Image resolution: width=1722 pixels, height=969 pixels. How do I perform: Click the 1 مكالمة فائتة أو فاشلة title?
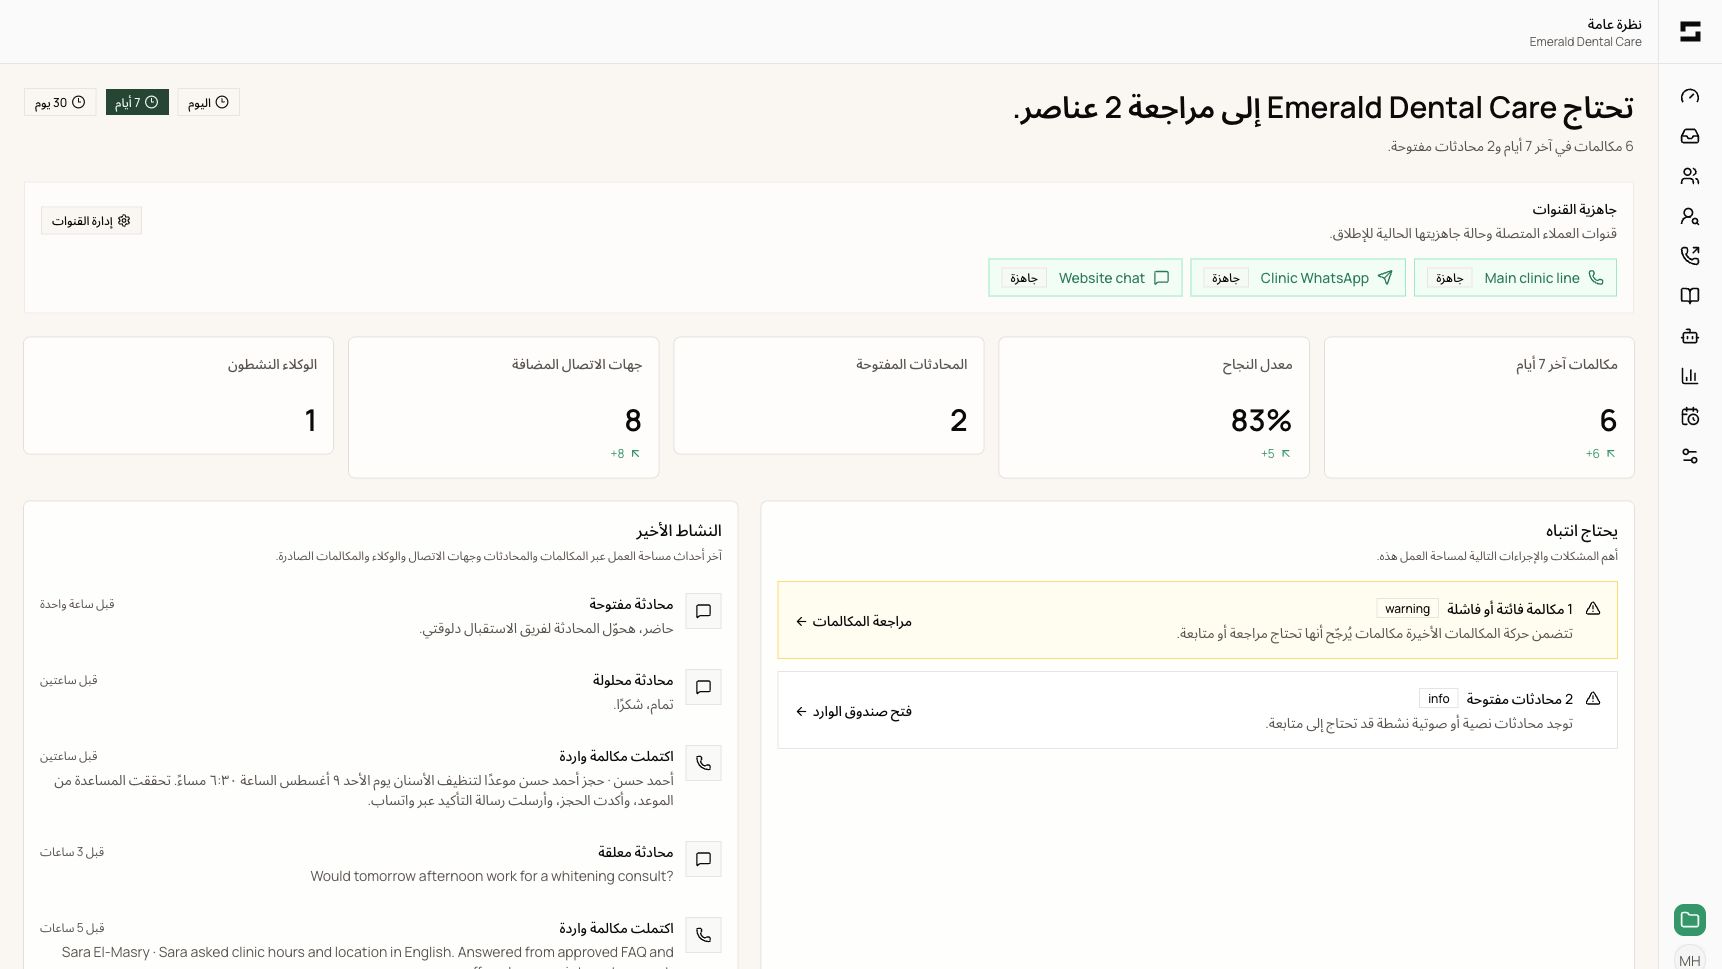coord(1510,609)
